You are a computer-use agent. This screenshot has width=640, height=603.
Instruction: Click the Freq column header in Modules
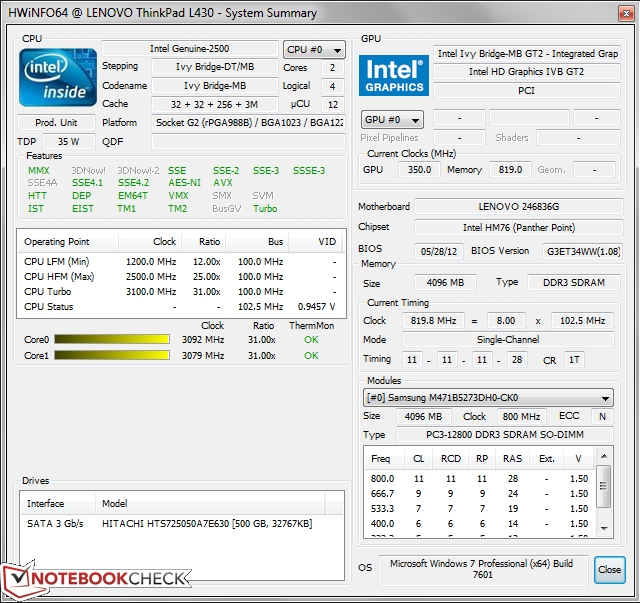click(384, 458)
